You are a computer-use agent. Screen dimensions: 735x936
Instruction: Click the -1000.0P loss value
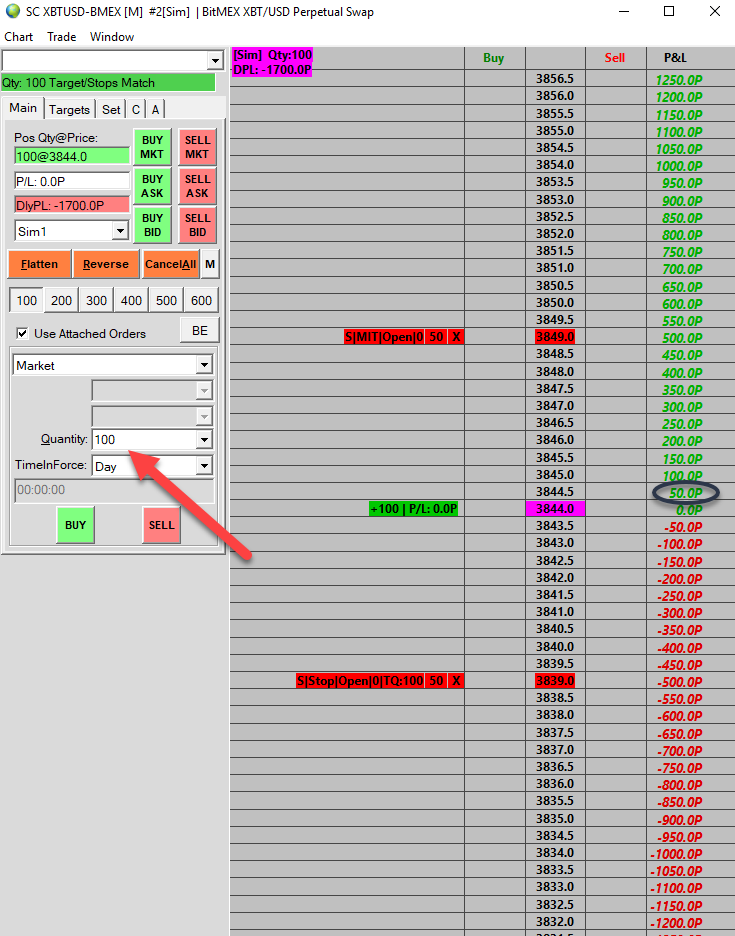tap(676, 854)
